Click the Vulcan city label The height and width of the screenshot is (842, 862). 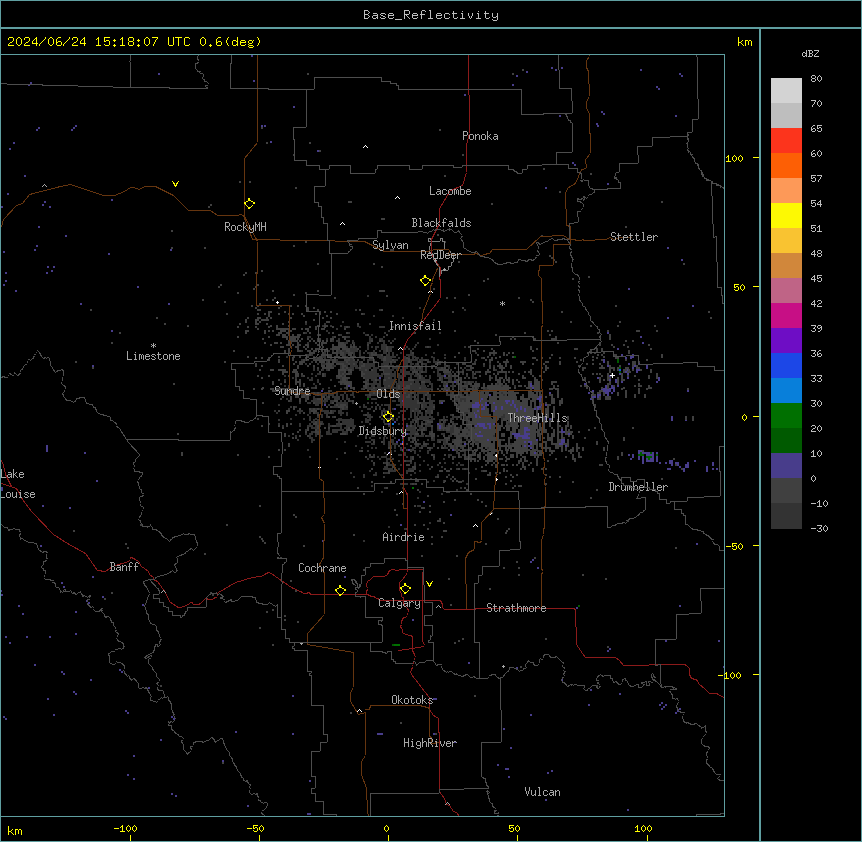click(543, 792)
